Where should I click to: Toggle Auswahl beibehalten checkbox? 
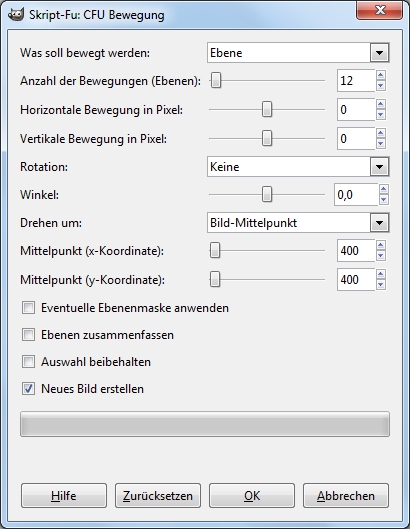point(28,362)
